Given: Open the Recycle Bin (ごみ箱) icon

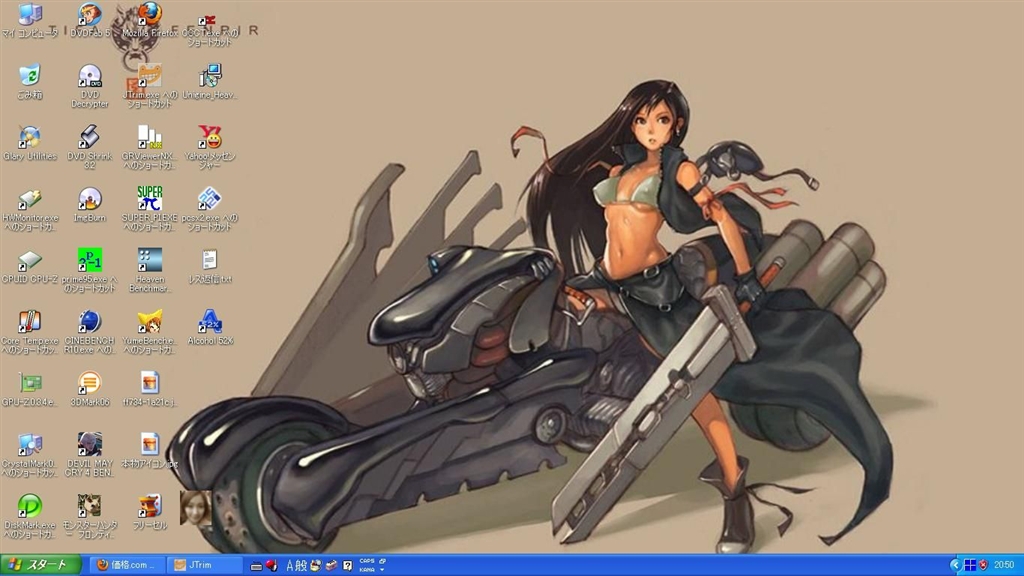Looking at the screenshot, I should pyautogui.click(x=29, y=82).
